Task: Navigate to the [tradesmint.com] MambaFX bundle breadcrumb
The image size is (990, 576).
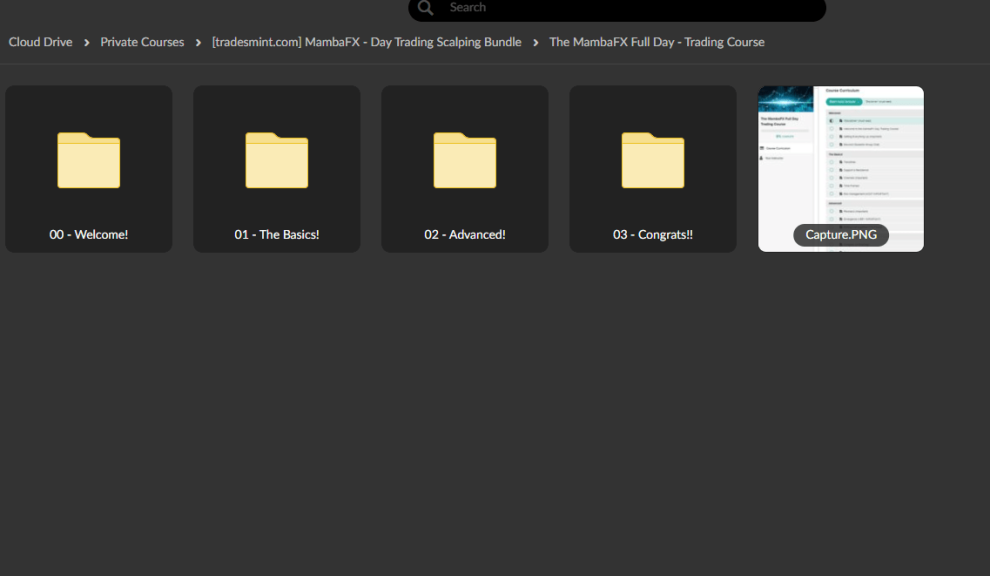Action: (366, 42)
